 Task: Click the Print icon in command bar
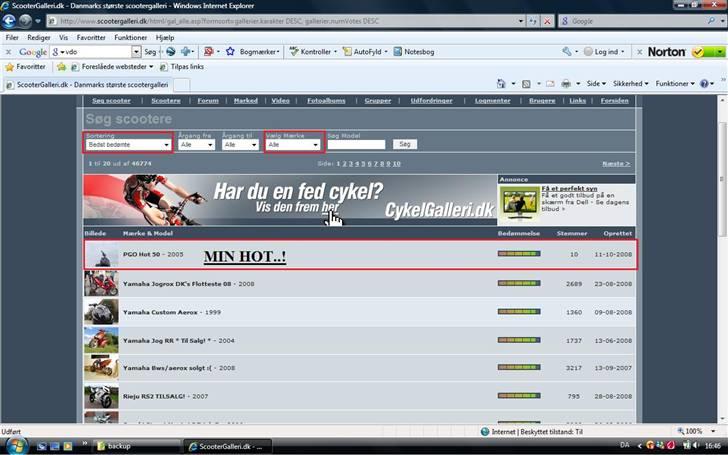[x=566, y=84]
